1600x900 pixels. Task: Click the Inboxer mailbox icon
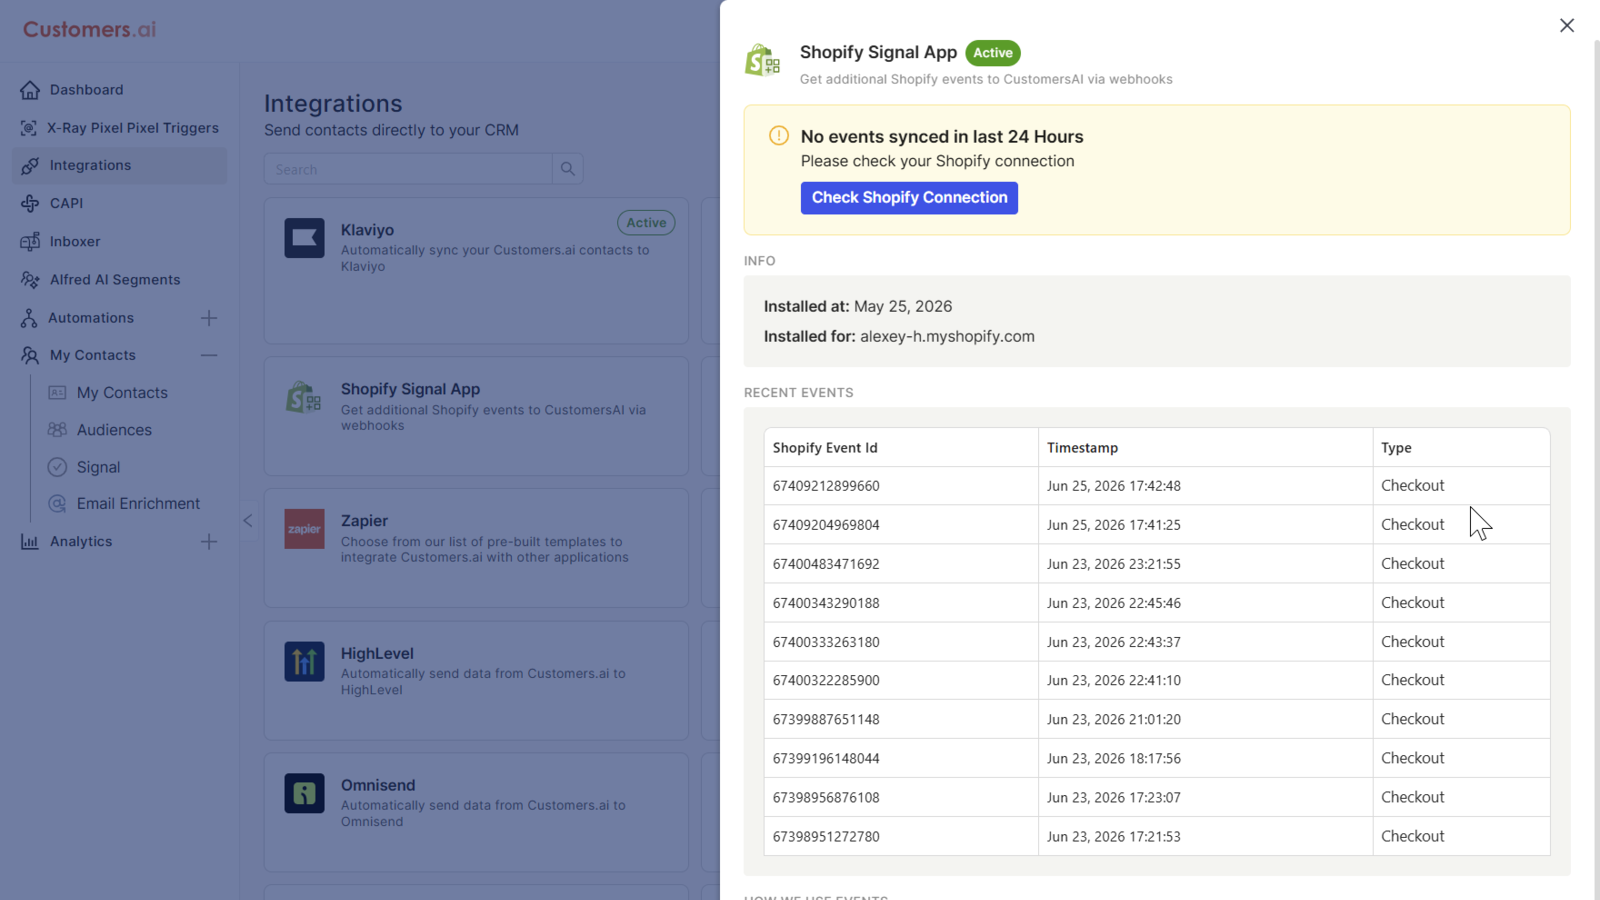pyautogui.click(x=30, y=242)
